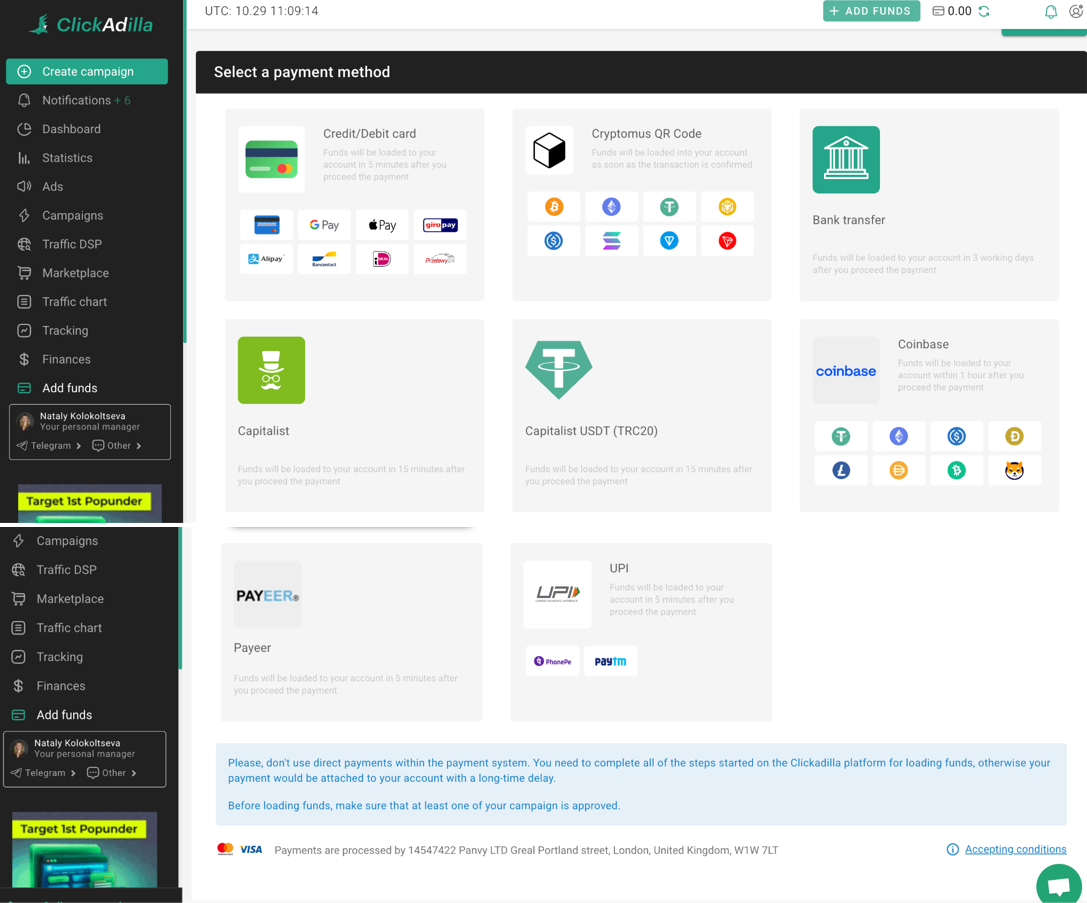Select the Bitcoin icon under Cryptomus
The height and width of the screenshot is (903, 1087).
click(x=554, y=207)
